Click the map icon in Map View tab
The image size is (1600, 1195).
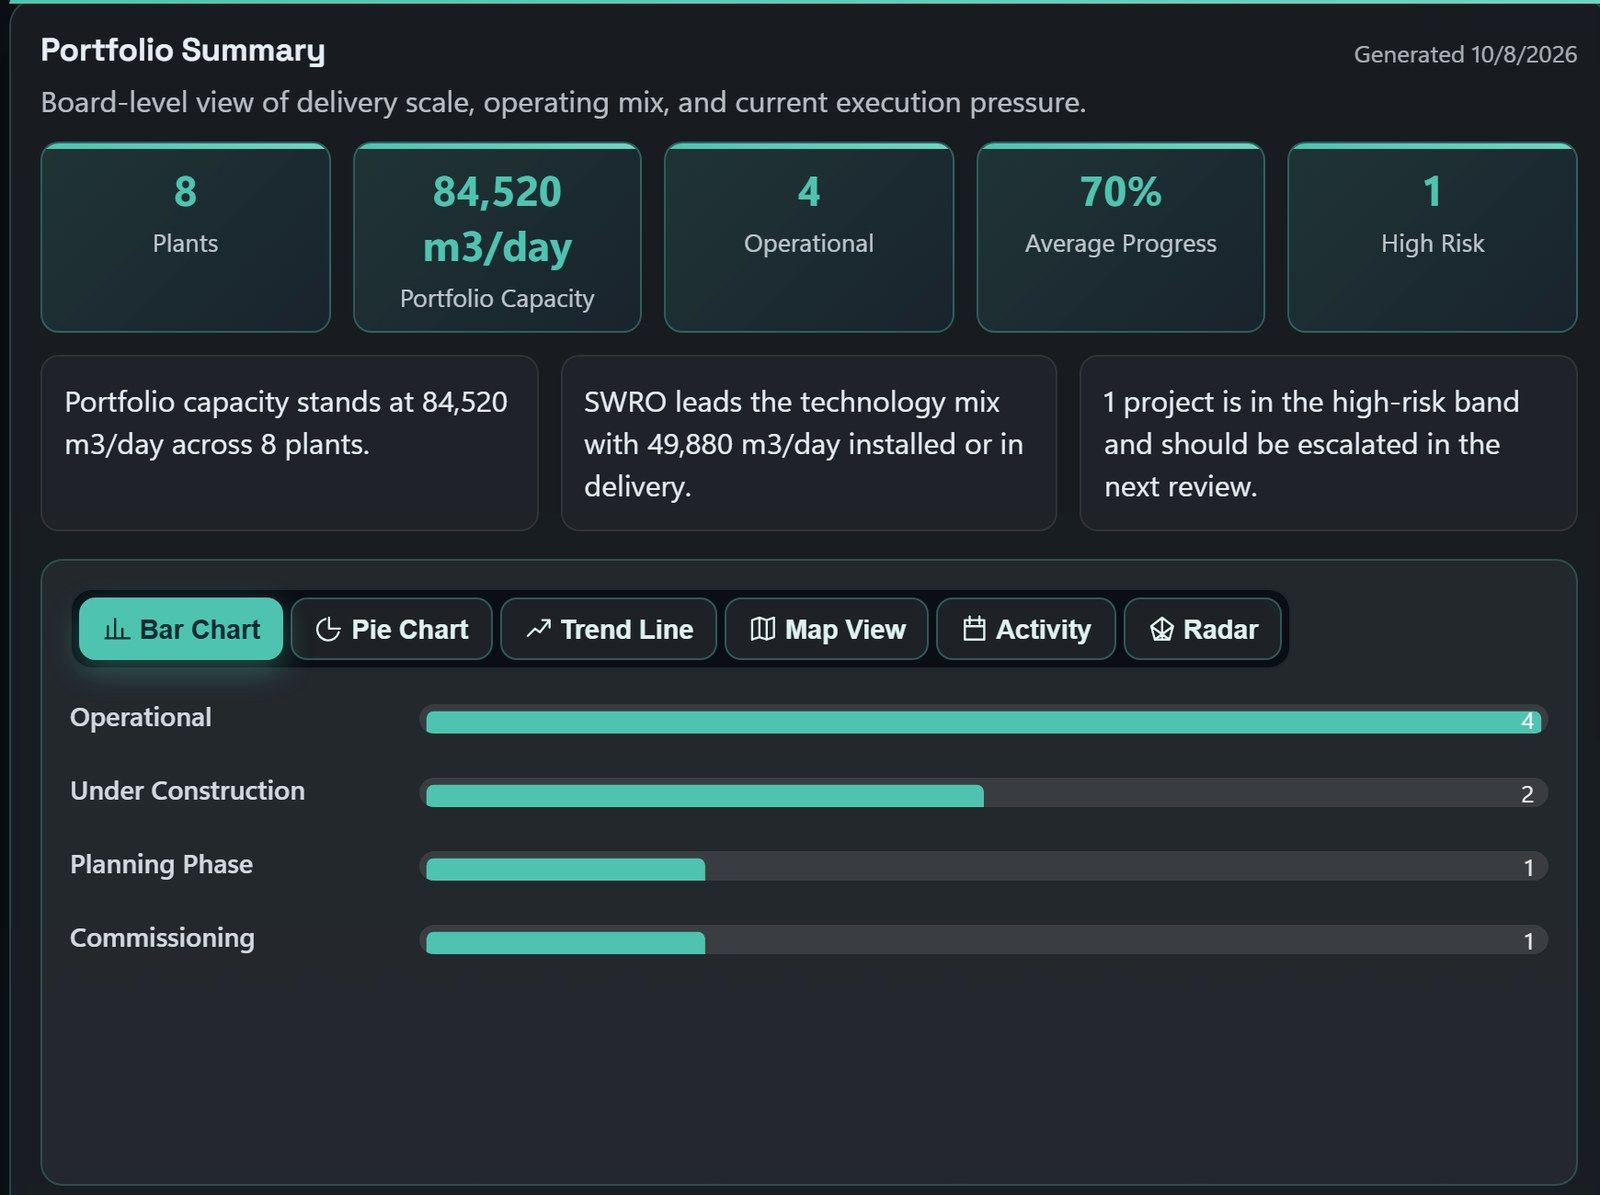tap(762, 629)
